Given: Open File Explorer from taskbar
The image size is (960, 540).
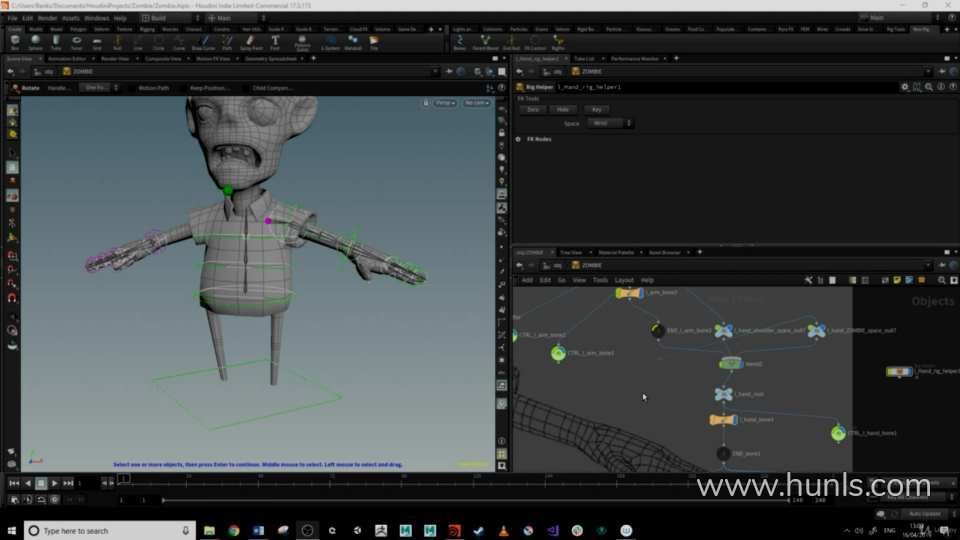Looking at the screenshot, I should tap(209, 531).
